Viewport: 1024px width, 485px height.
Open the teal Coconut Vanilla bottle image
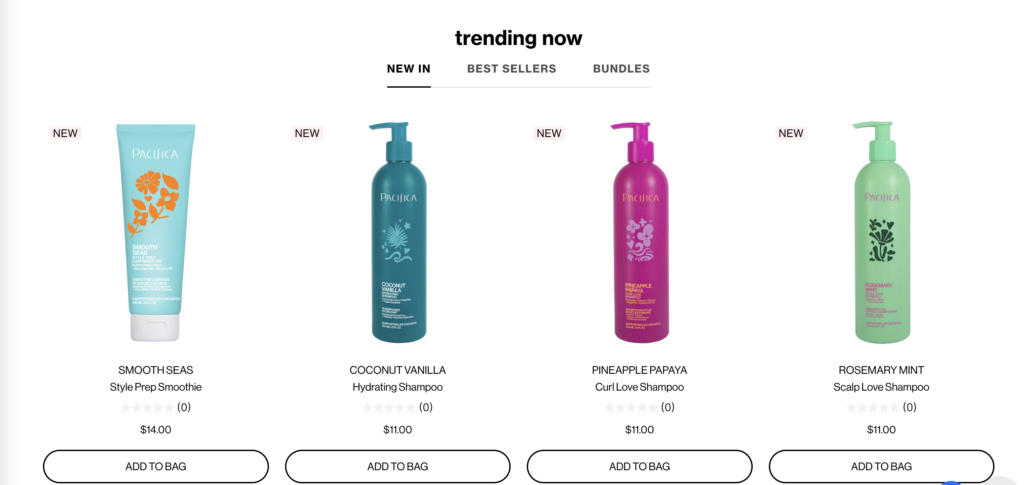(398, 232)
